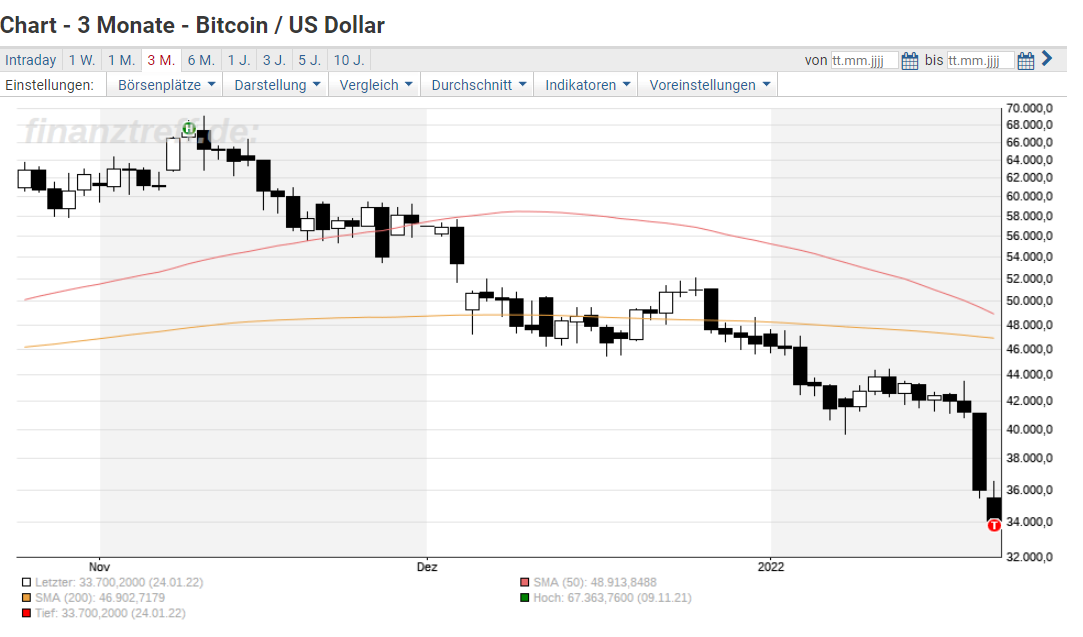The image size is (1083, 637).
Task: Click the blue arrow to apply date range
Action: coord(1047,59)
